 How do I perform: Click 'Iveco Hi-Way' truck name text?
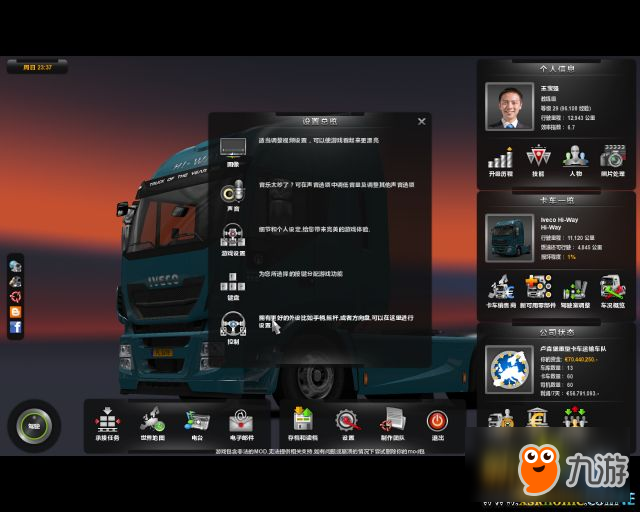click(559, 220)
